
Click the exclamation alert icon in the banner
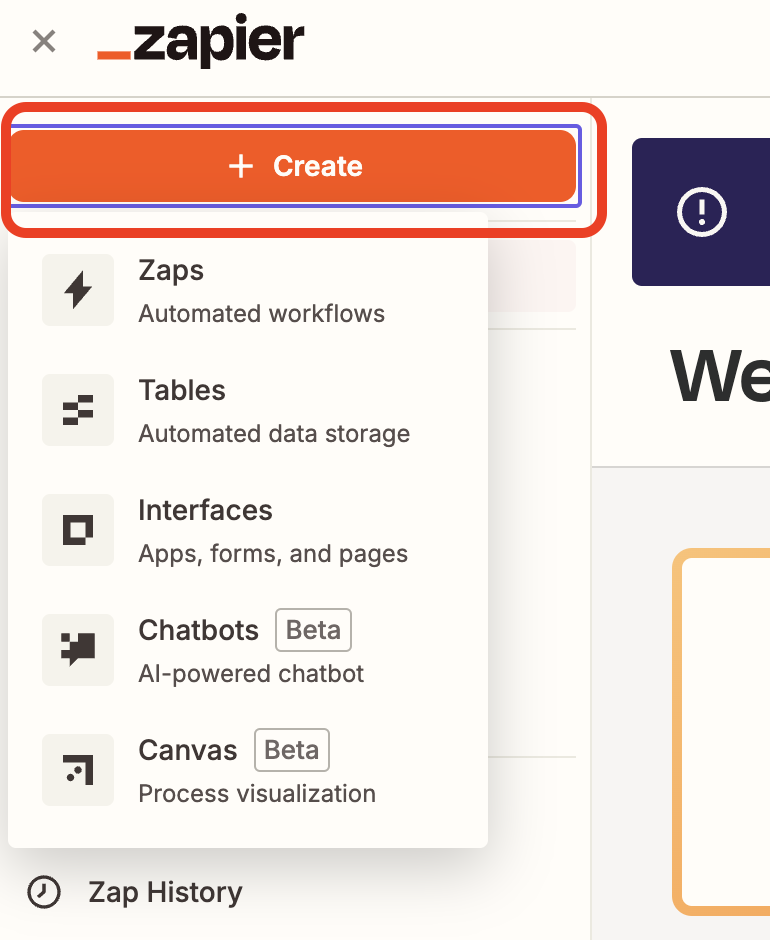pos(700,211)
